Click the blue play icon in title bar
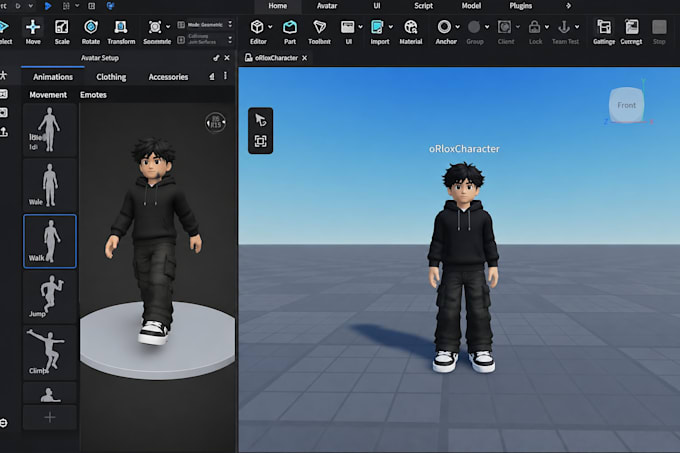The height and width of the screenshot is (453, 680). (x=48, y=6)
